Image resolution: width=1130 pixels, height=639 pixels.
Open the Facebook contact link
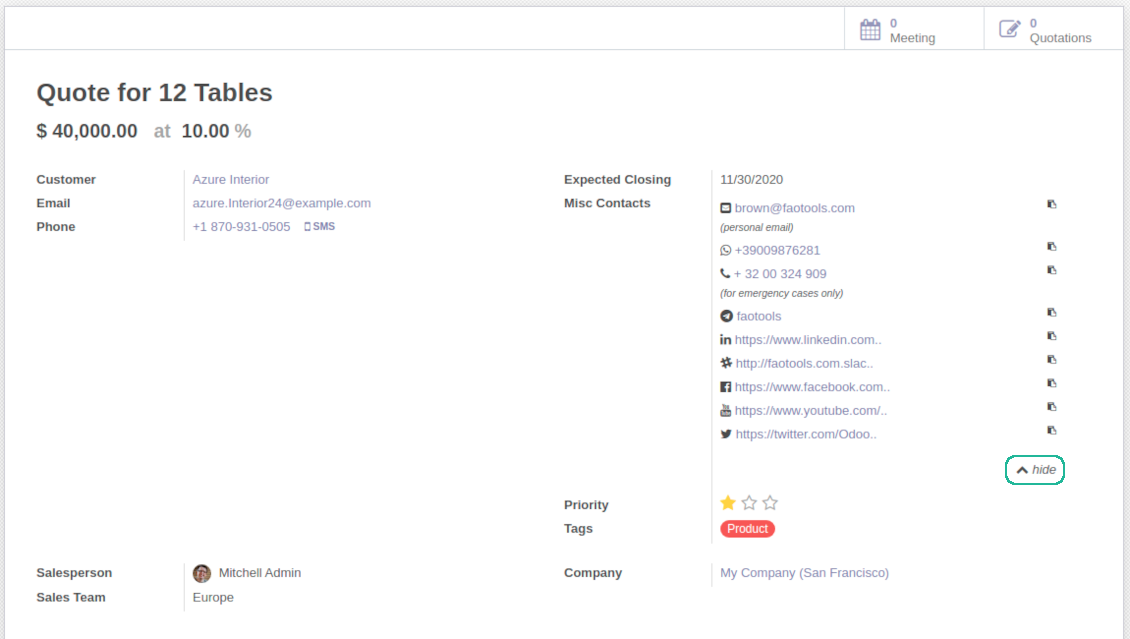tap(811, 387)
